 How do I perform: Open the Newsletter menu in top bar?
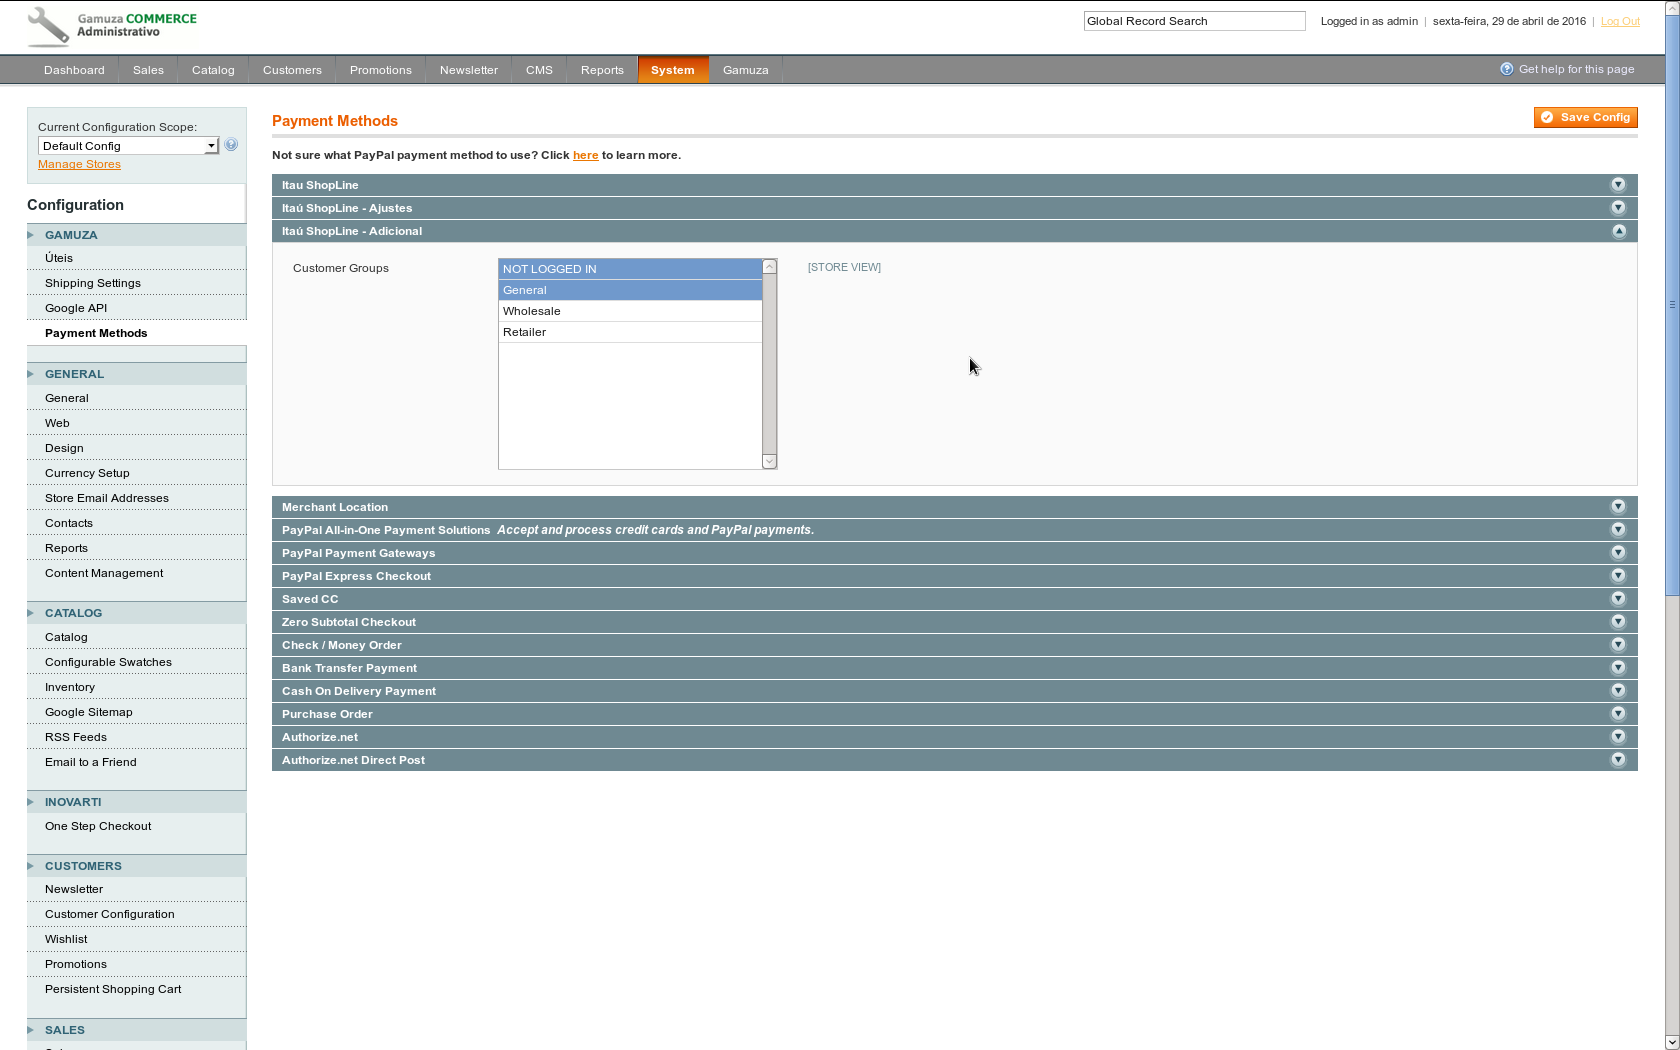(x=468, y=70)
